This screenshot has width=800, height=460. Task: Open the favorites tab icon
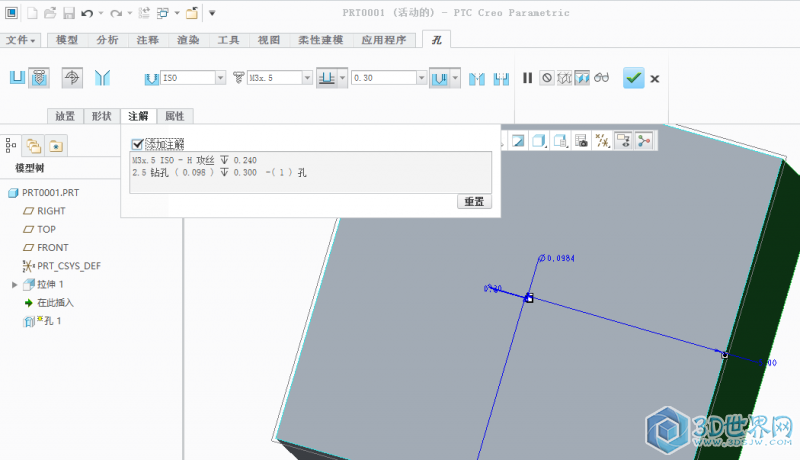56,146
